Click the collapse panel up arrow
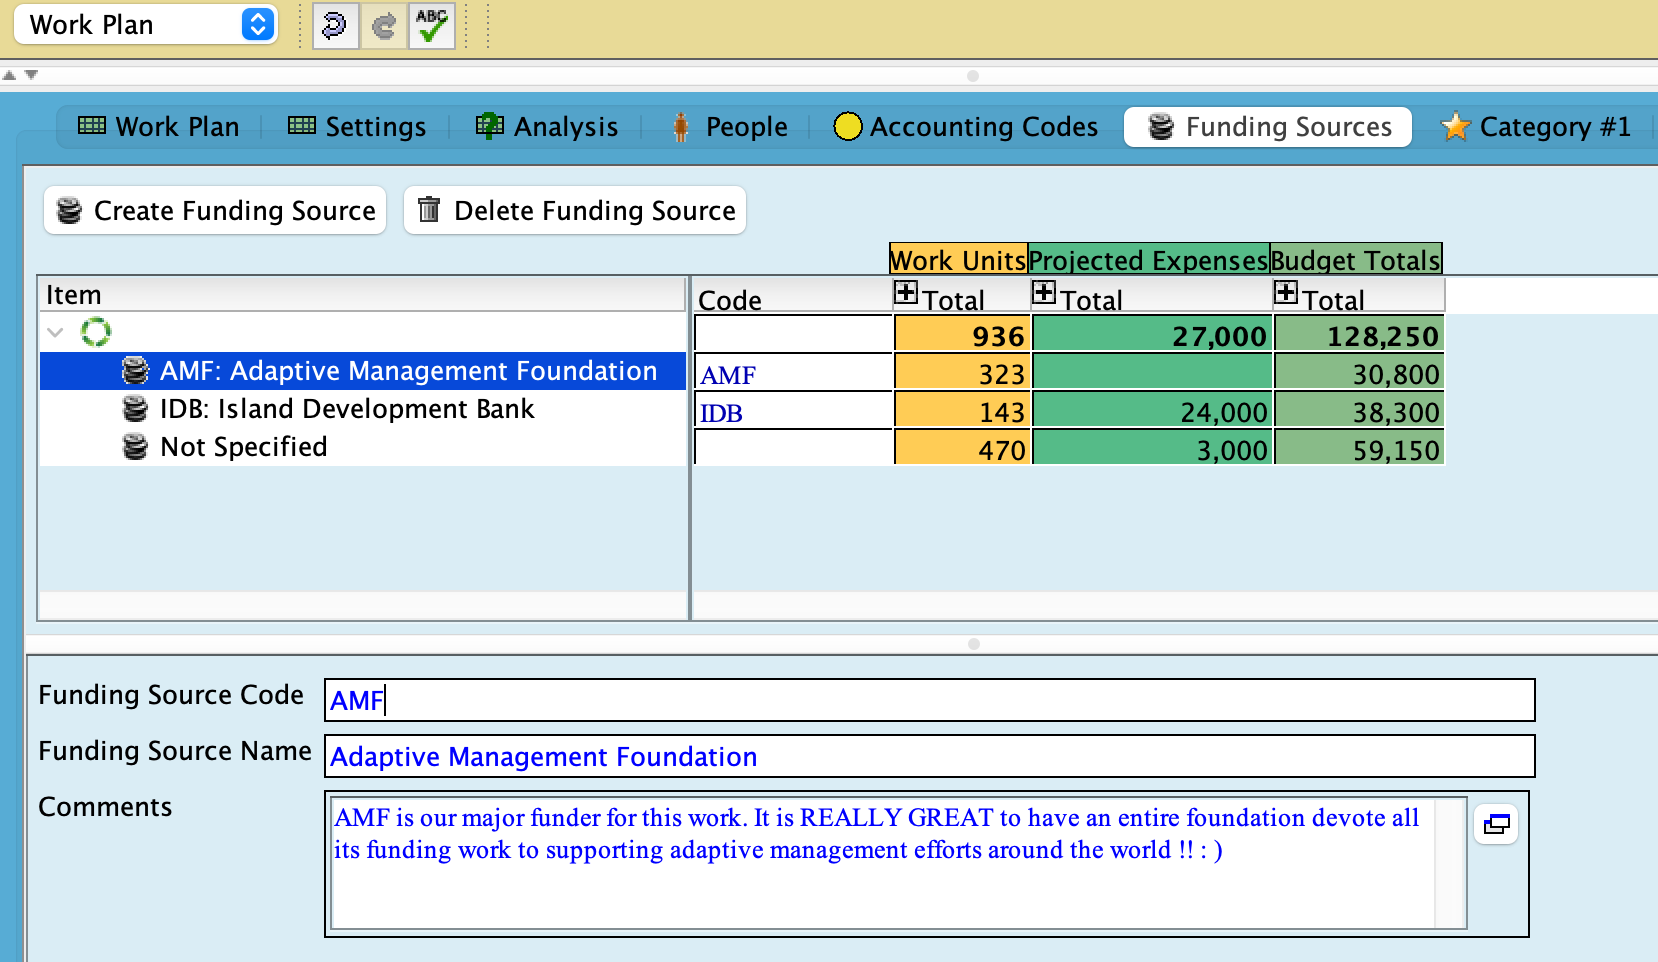Viewport: 1658px width, 962px height. coord(9,75)
